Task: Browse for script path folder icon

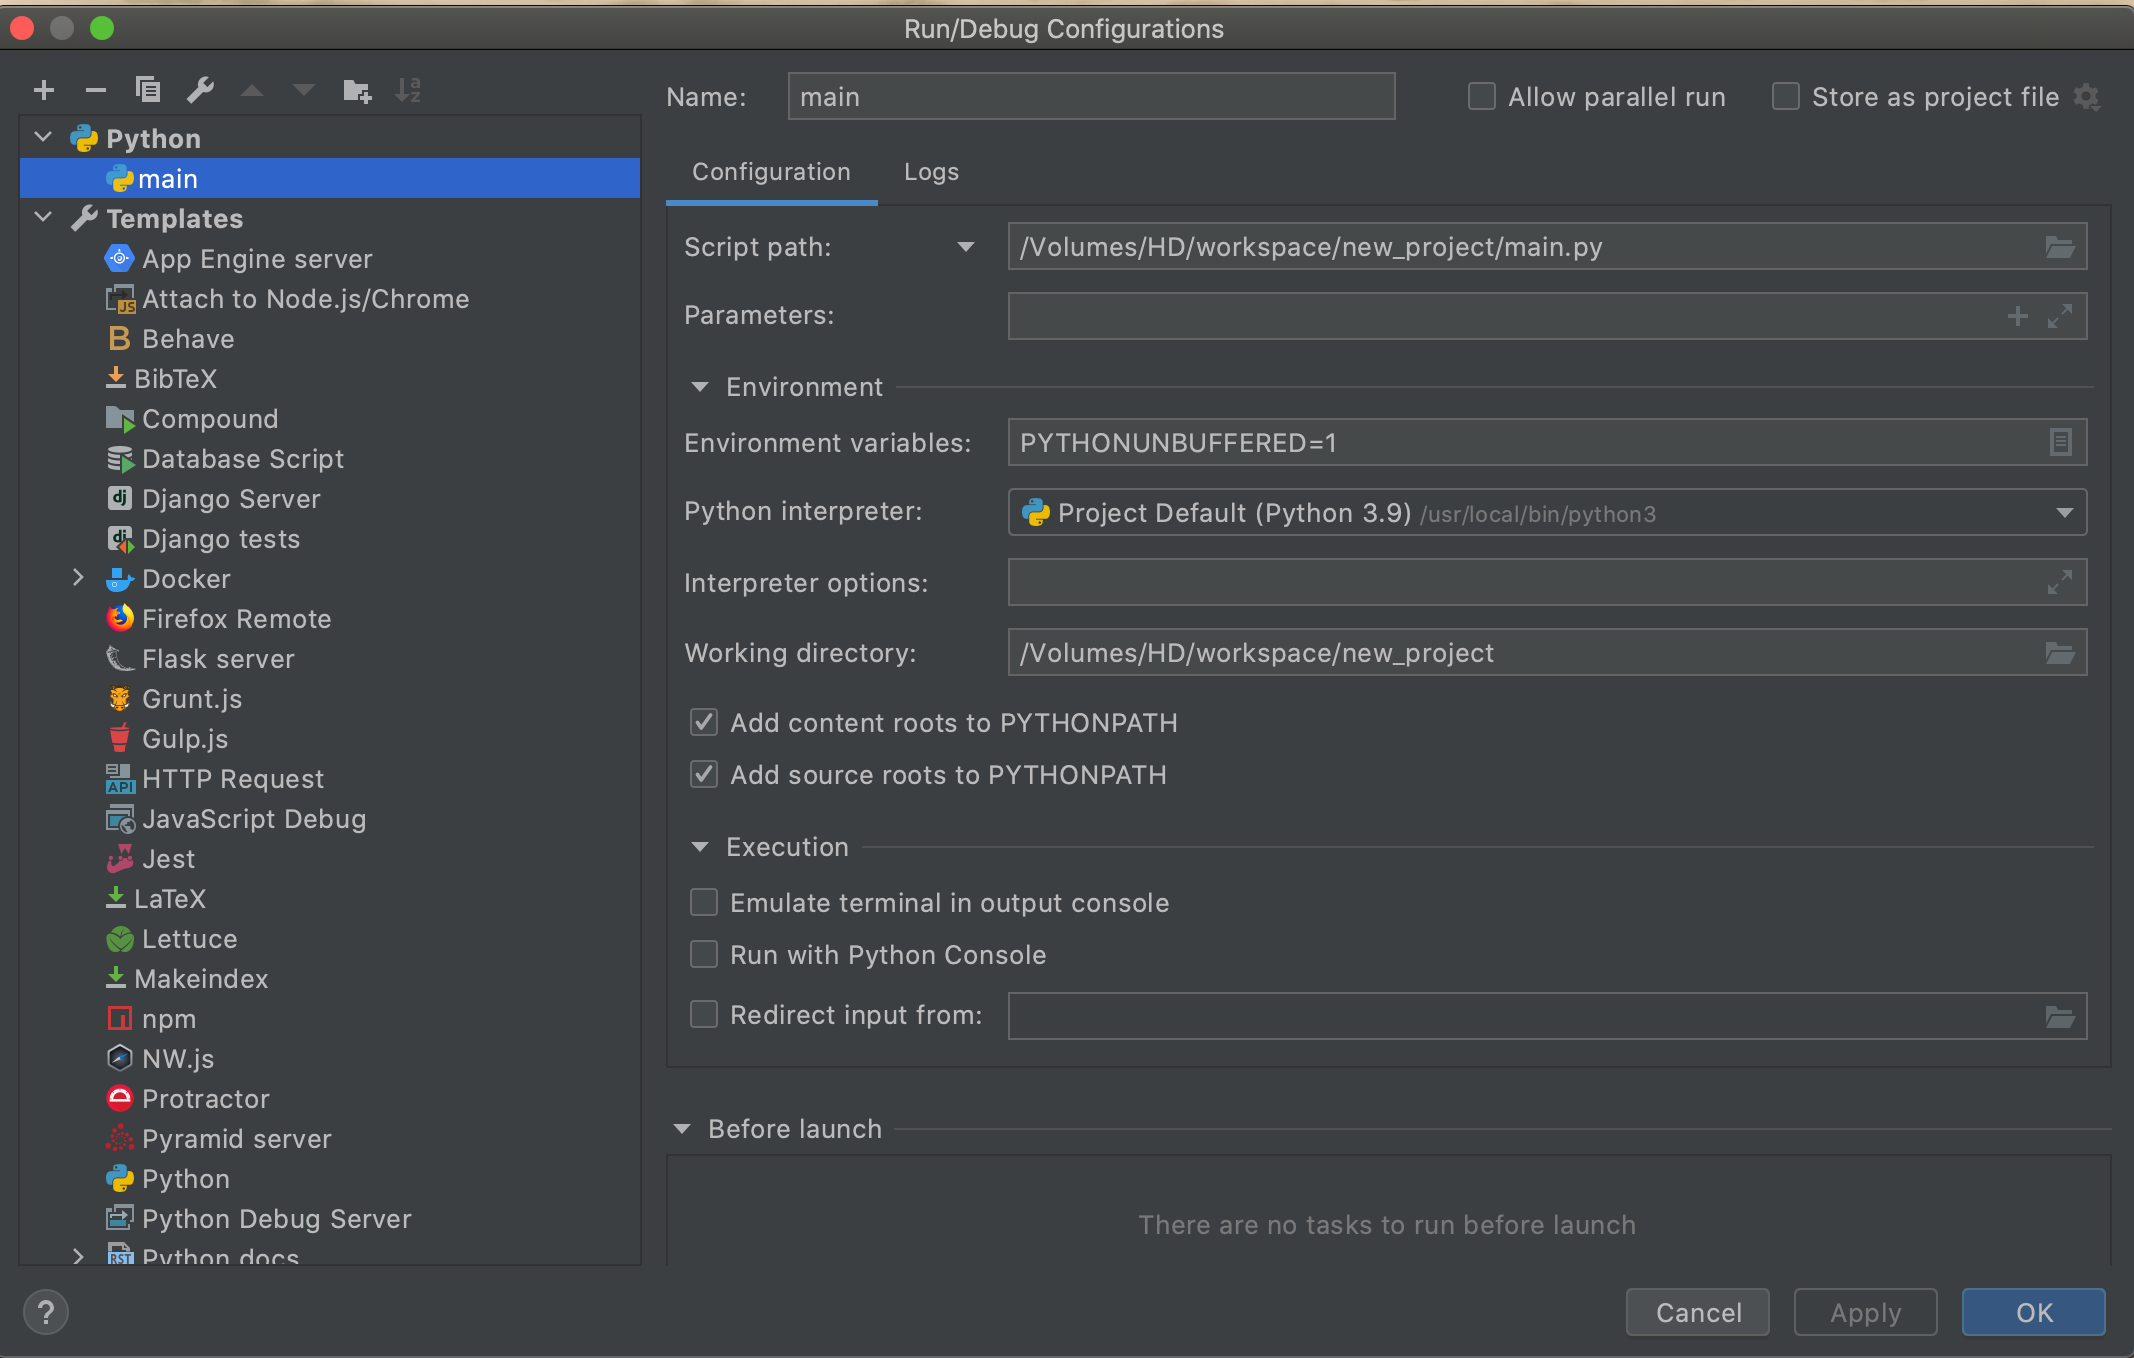Action: pos(2059,247)
